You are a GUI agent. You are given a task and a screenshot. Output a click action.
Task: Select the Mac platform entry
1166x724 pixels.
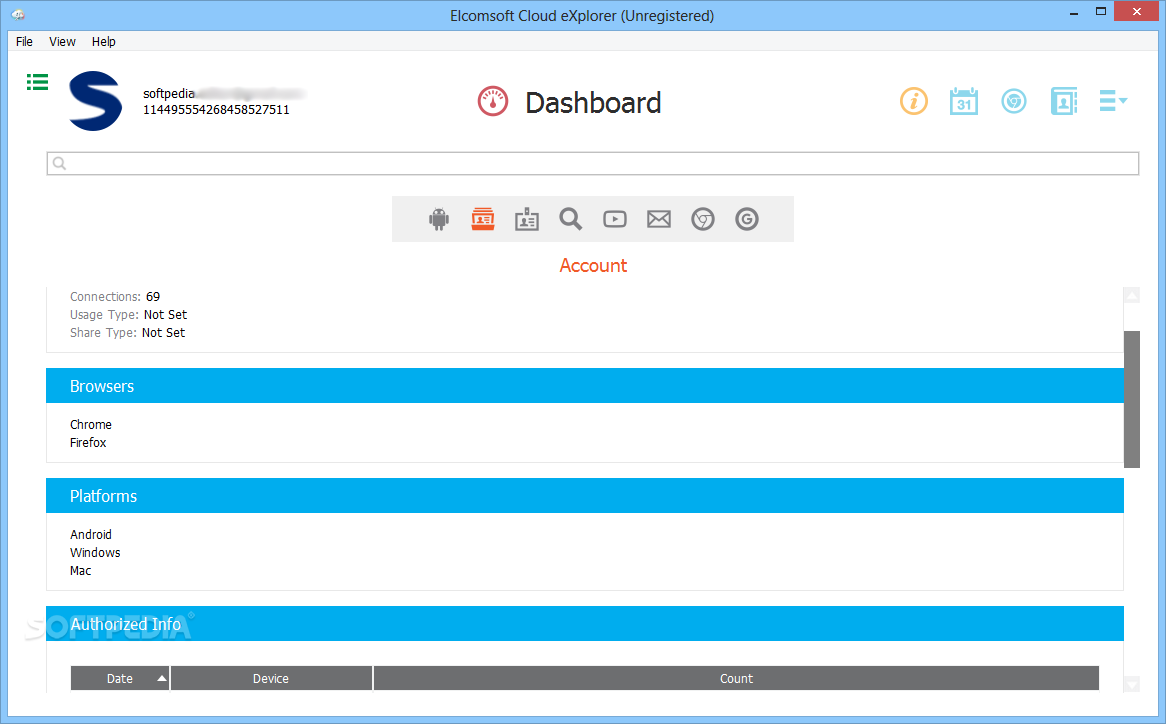point(80,570)
